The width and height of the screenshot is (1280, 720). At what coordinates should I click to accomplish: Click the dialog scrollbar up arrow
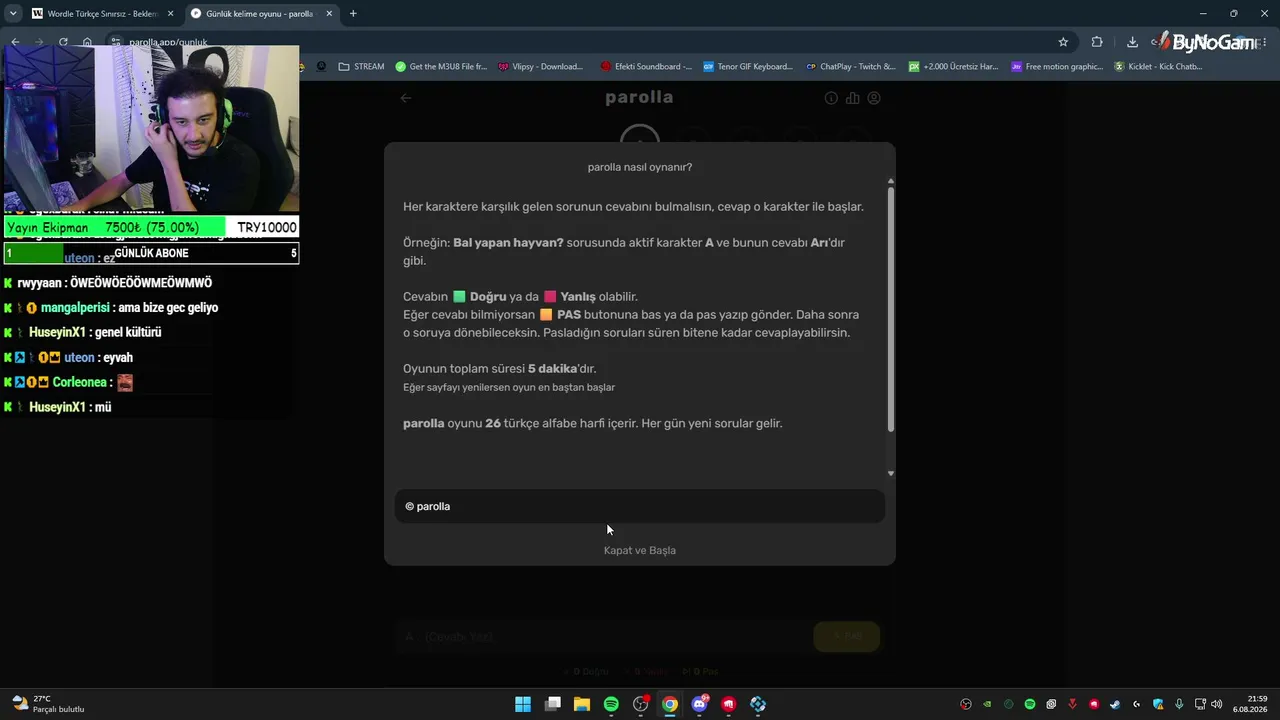891,181
